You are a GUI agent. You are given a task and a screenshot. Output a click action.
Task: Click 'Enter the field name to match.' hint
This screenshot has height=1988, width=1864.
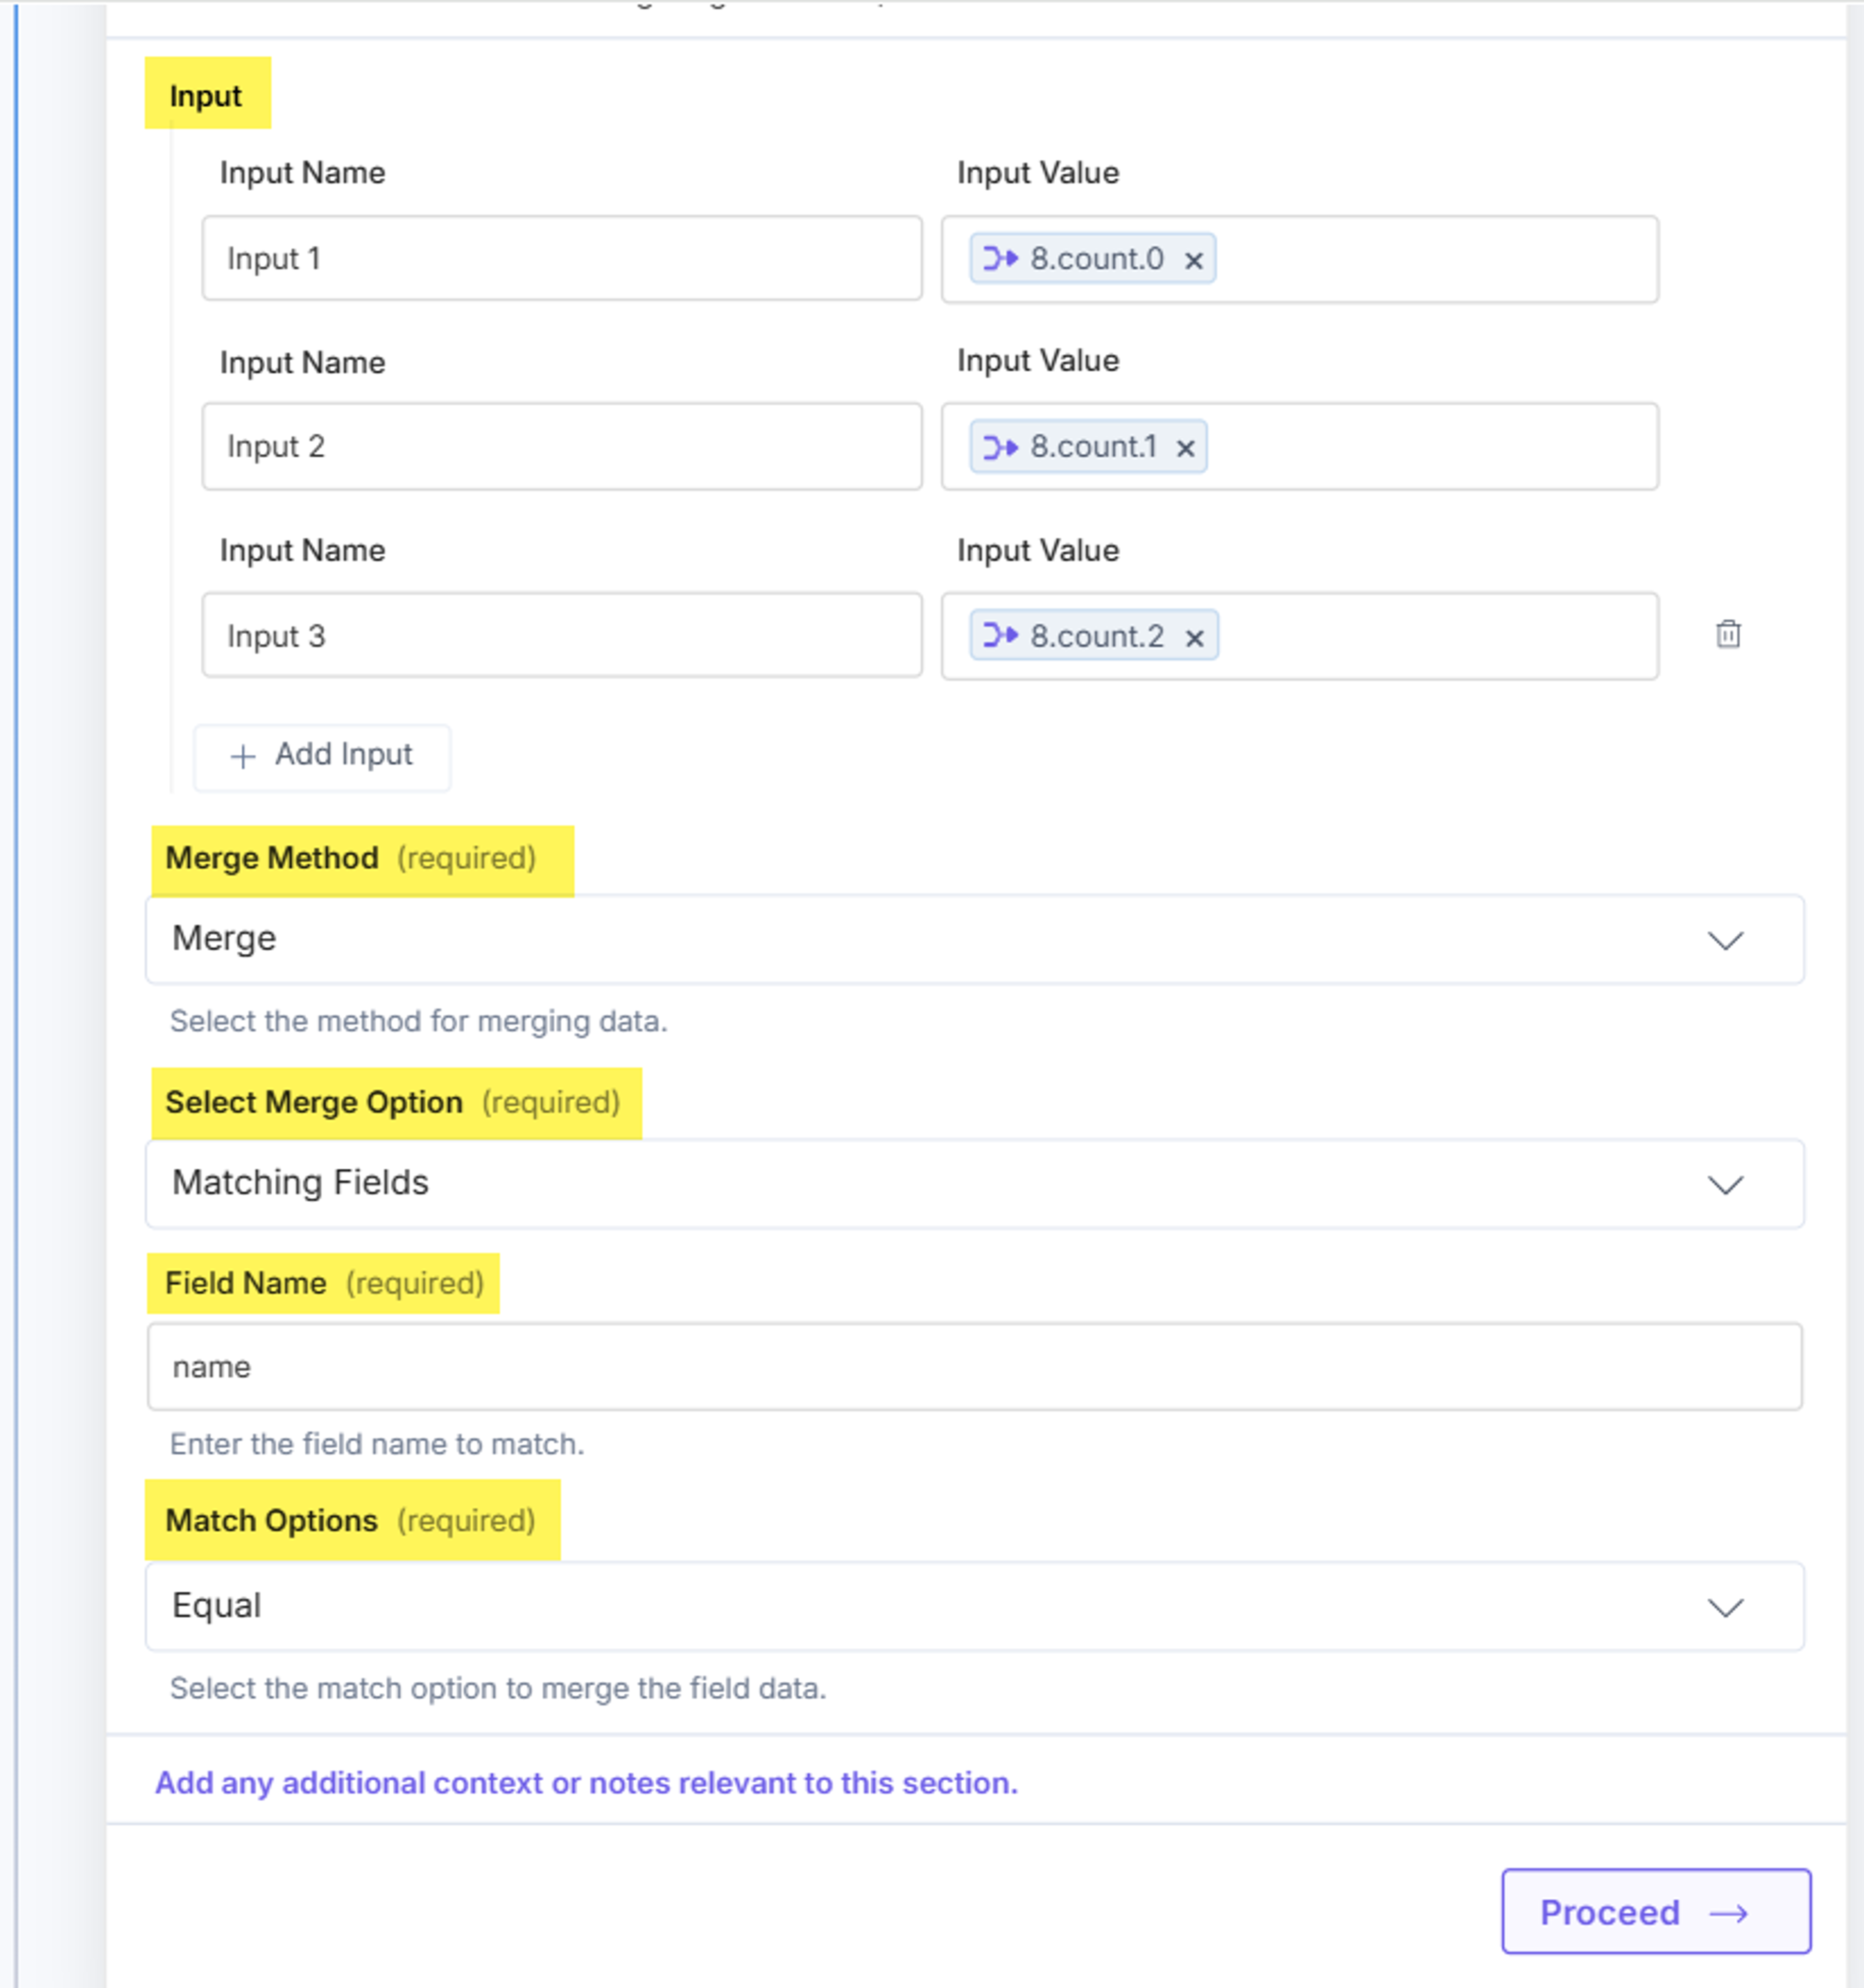(x=377, y=1444)
